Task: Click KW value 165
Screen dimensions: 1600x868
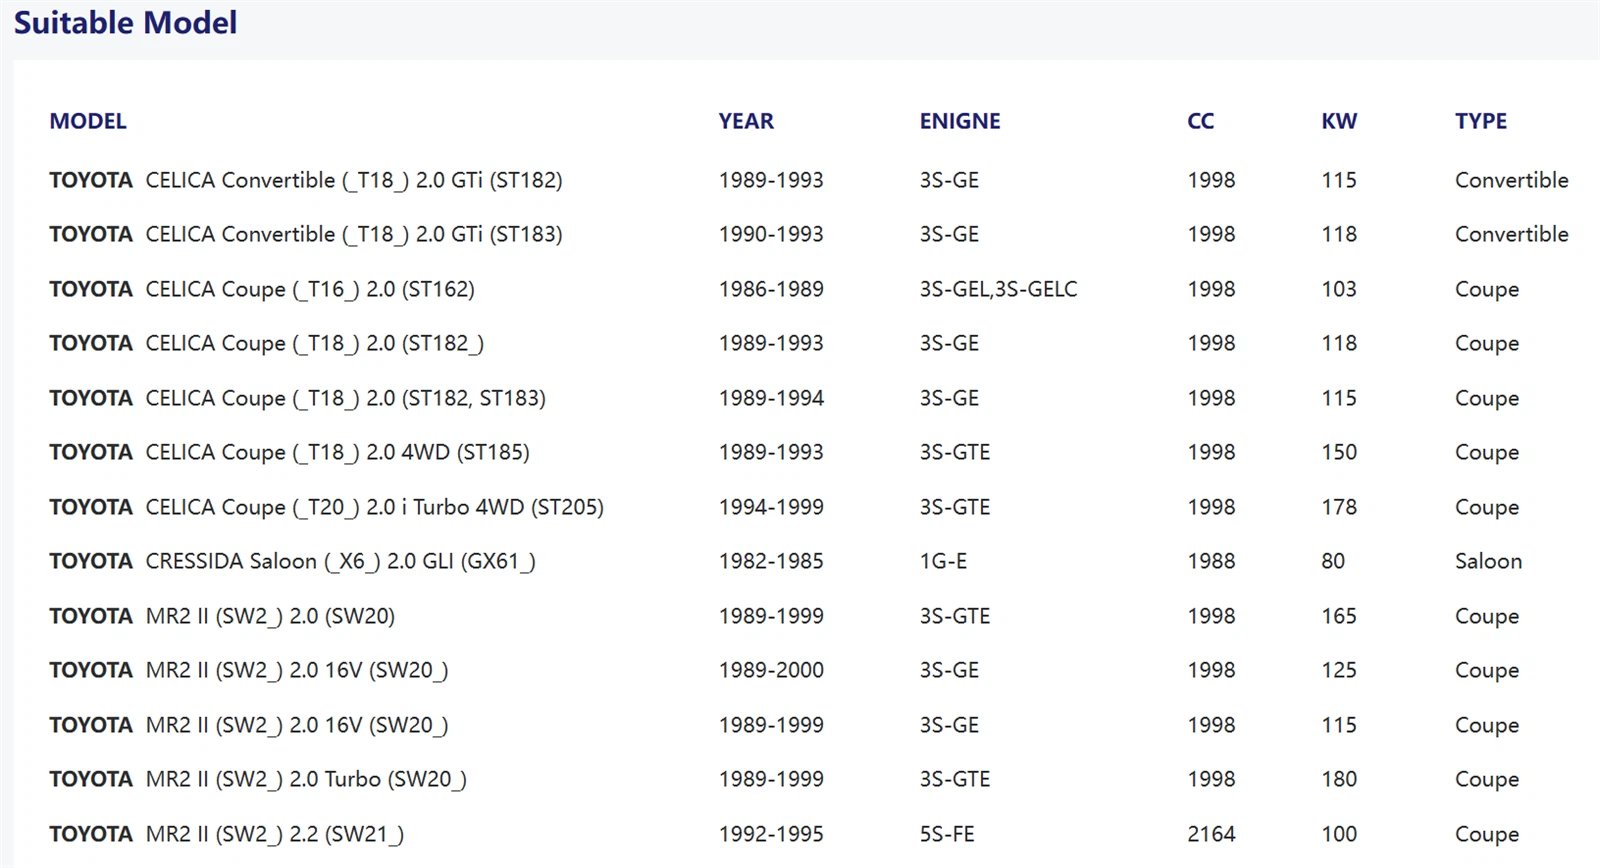Action: tap(1339, 616)
